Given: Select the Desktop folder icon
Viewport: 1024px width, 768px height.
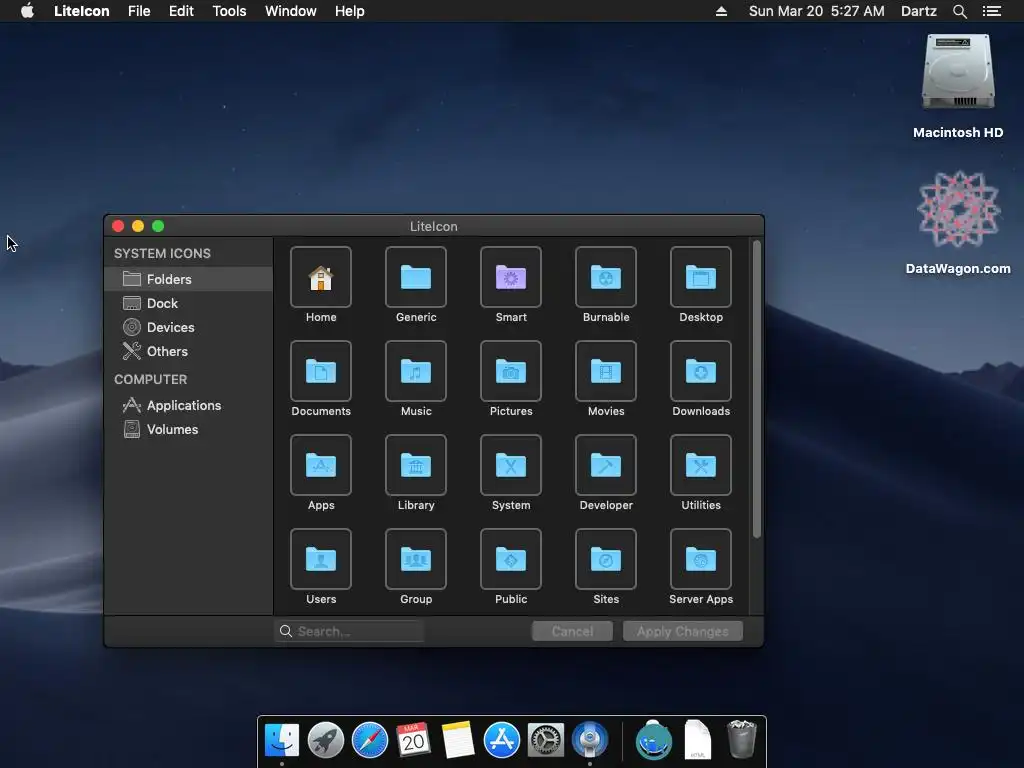Looking at the screenshot, I should coord(701,277).
